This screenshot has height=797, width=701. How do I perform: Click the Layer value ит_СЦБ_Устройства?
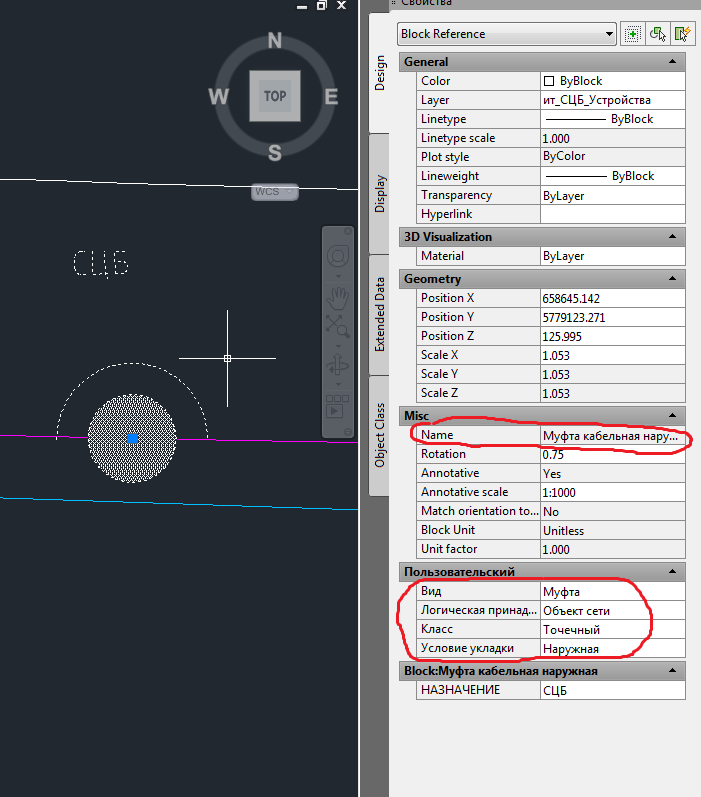pyautogui.click(x=613, y=100)
